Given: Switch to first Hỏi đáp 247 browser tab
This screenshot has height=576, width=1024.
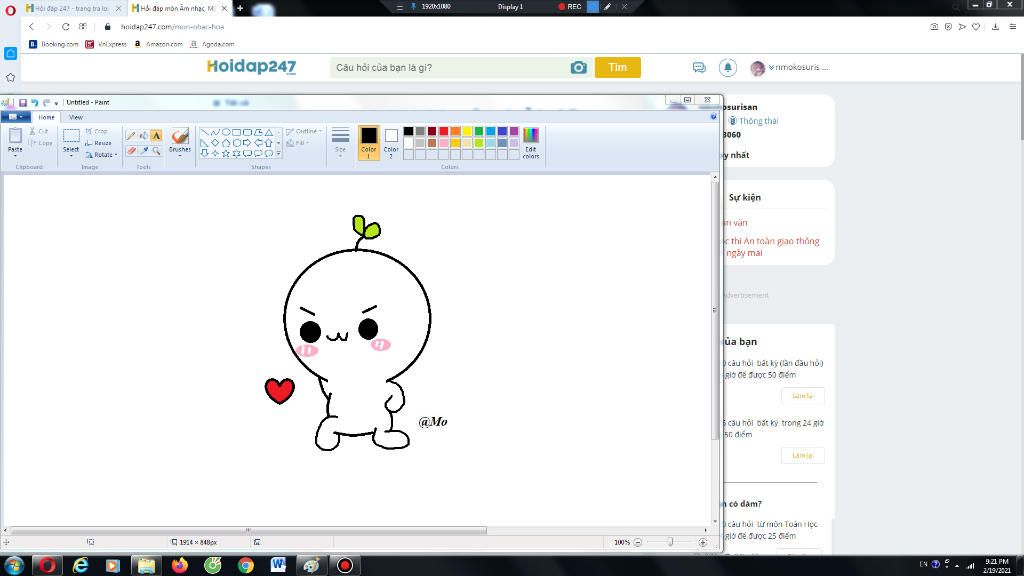Looking at the screenshot, I should pos(72,8).
